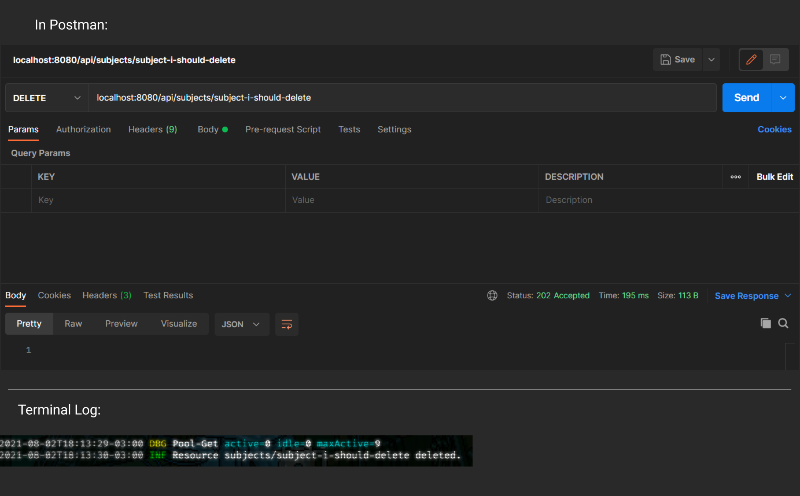
Task: Open the Cookies link
Action: (774, 130)
